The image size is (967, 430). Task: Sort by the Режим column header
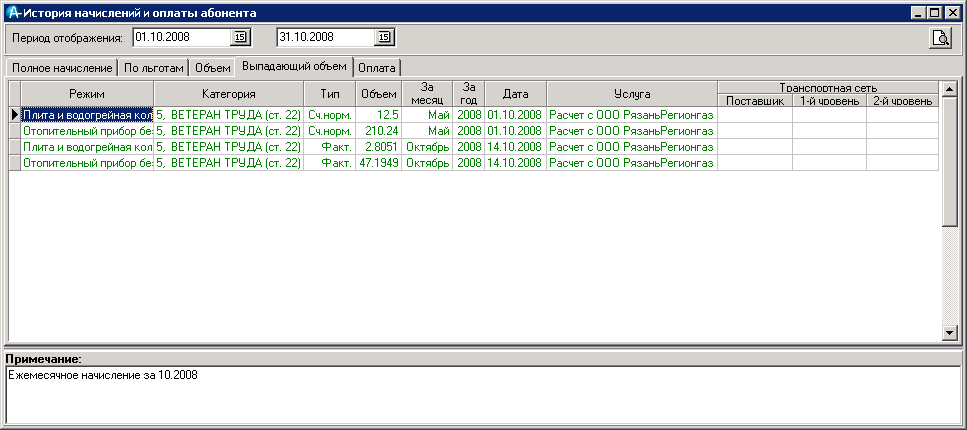87,93
